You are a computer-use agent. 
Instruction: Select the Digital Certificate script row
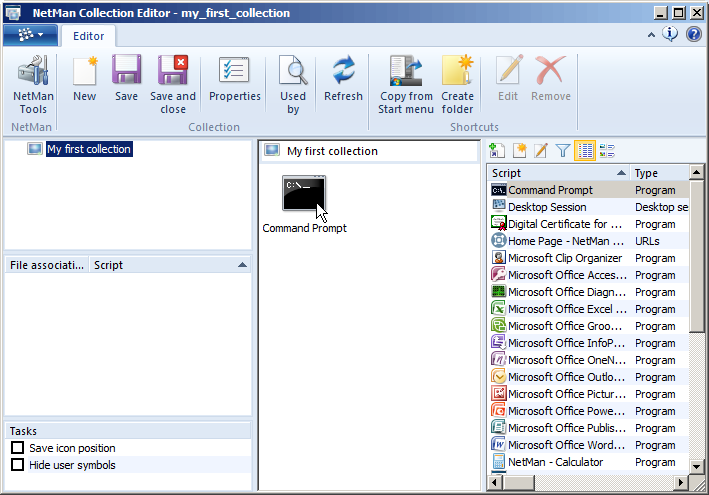tap(589, 224)
